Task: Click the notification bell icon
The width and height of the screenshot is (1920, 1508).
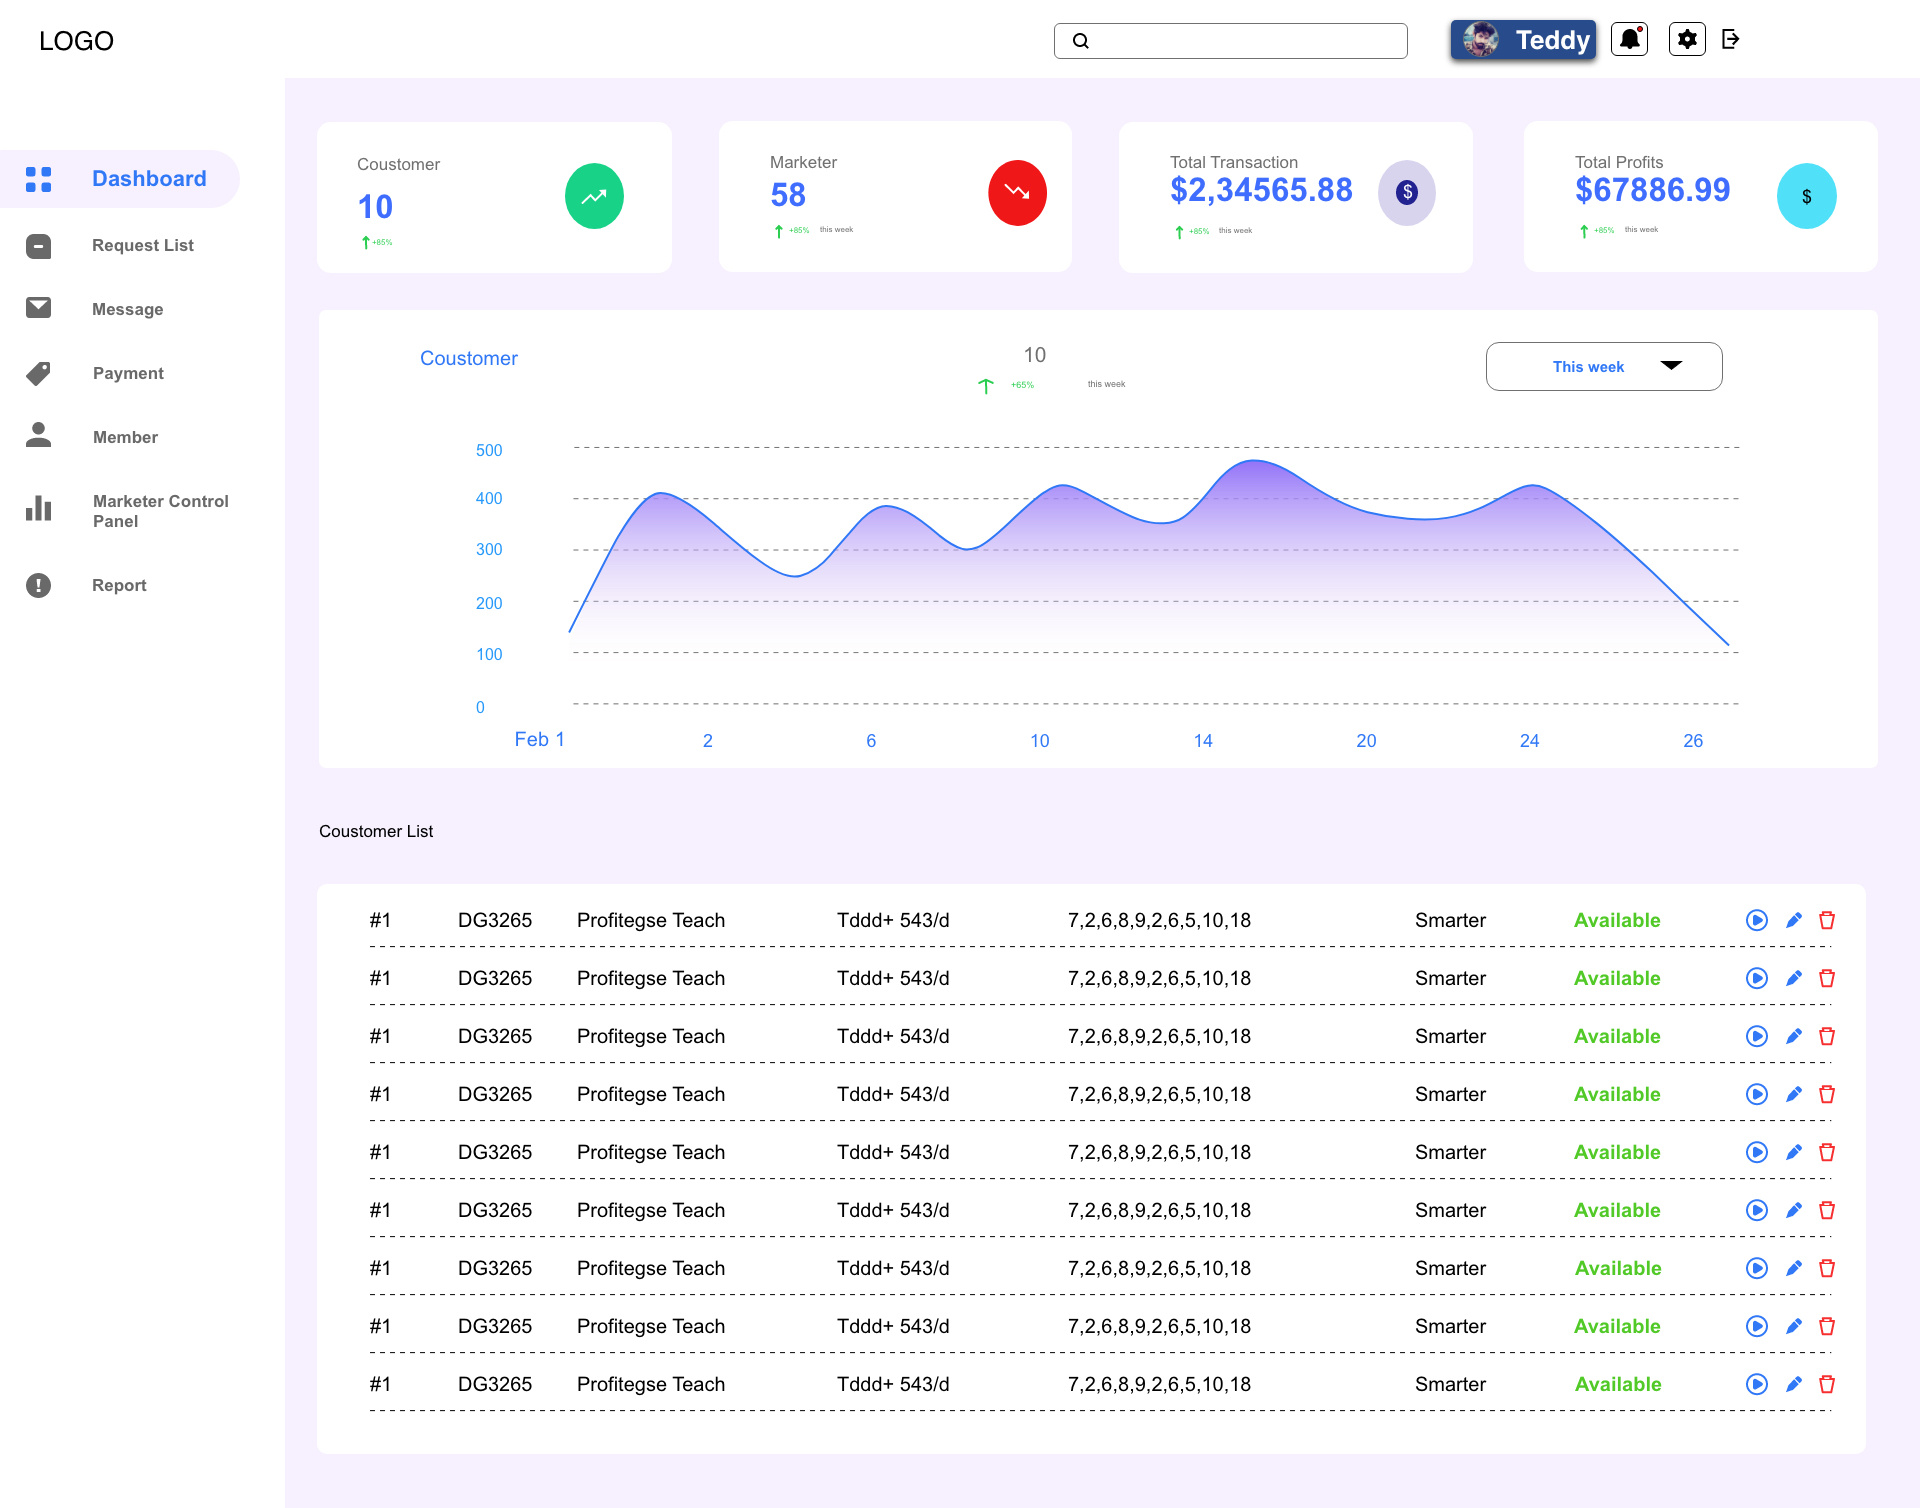Action: [x=1629, y=40]
